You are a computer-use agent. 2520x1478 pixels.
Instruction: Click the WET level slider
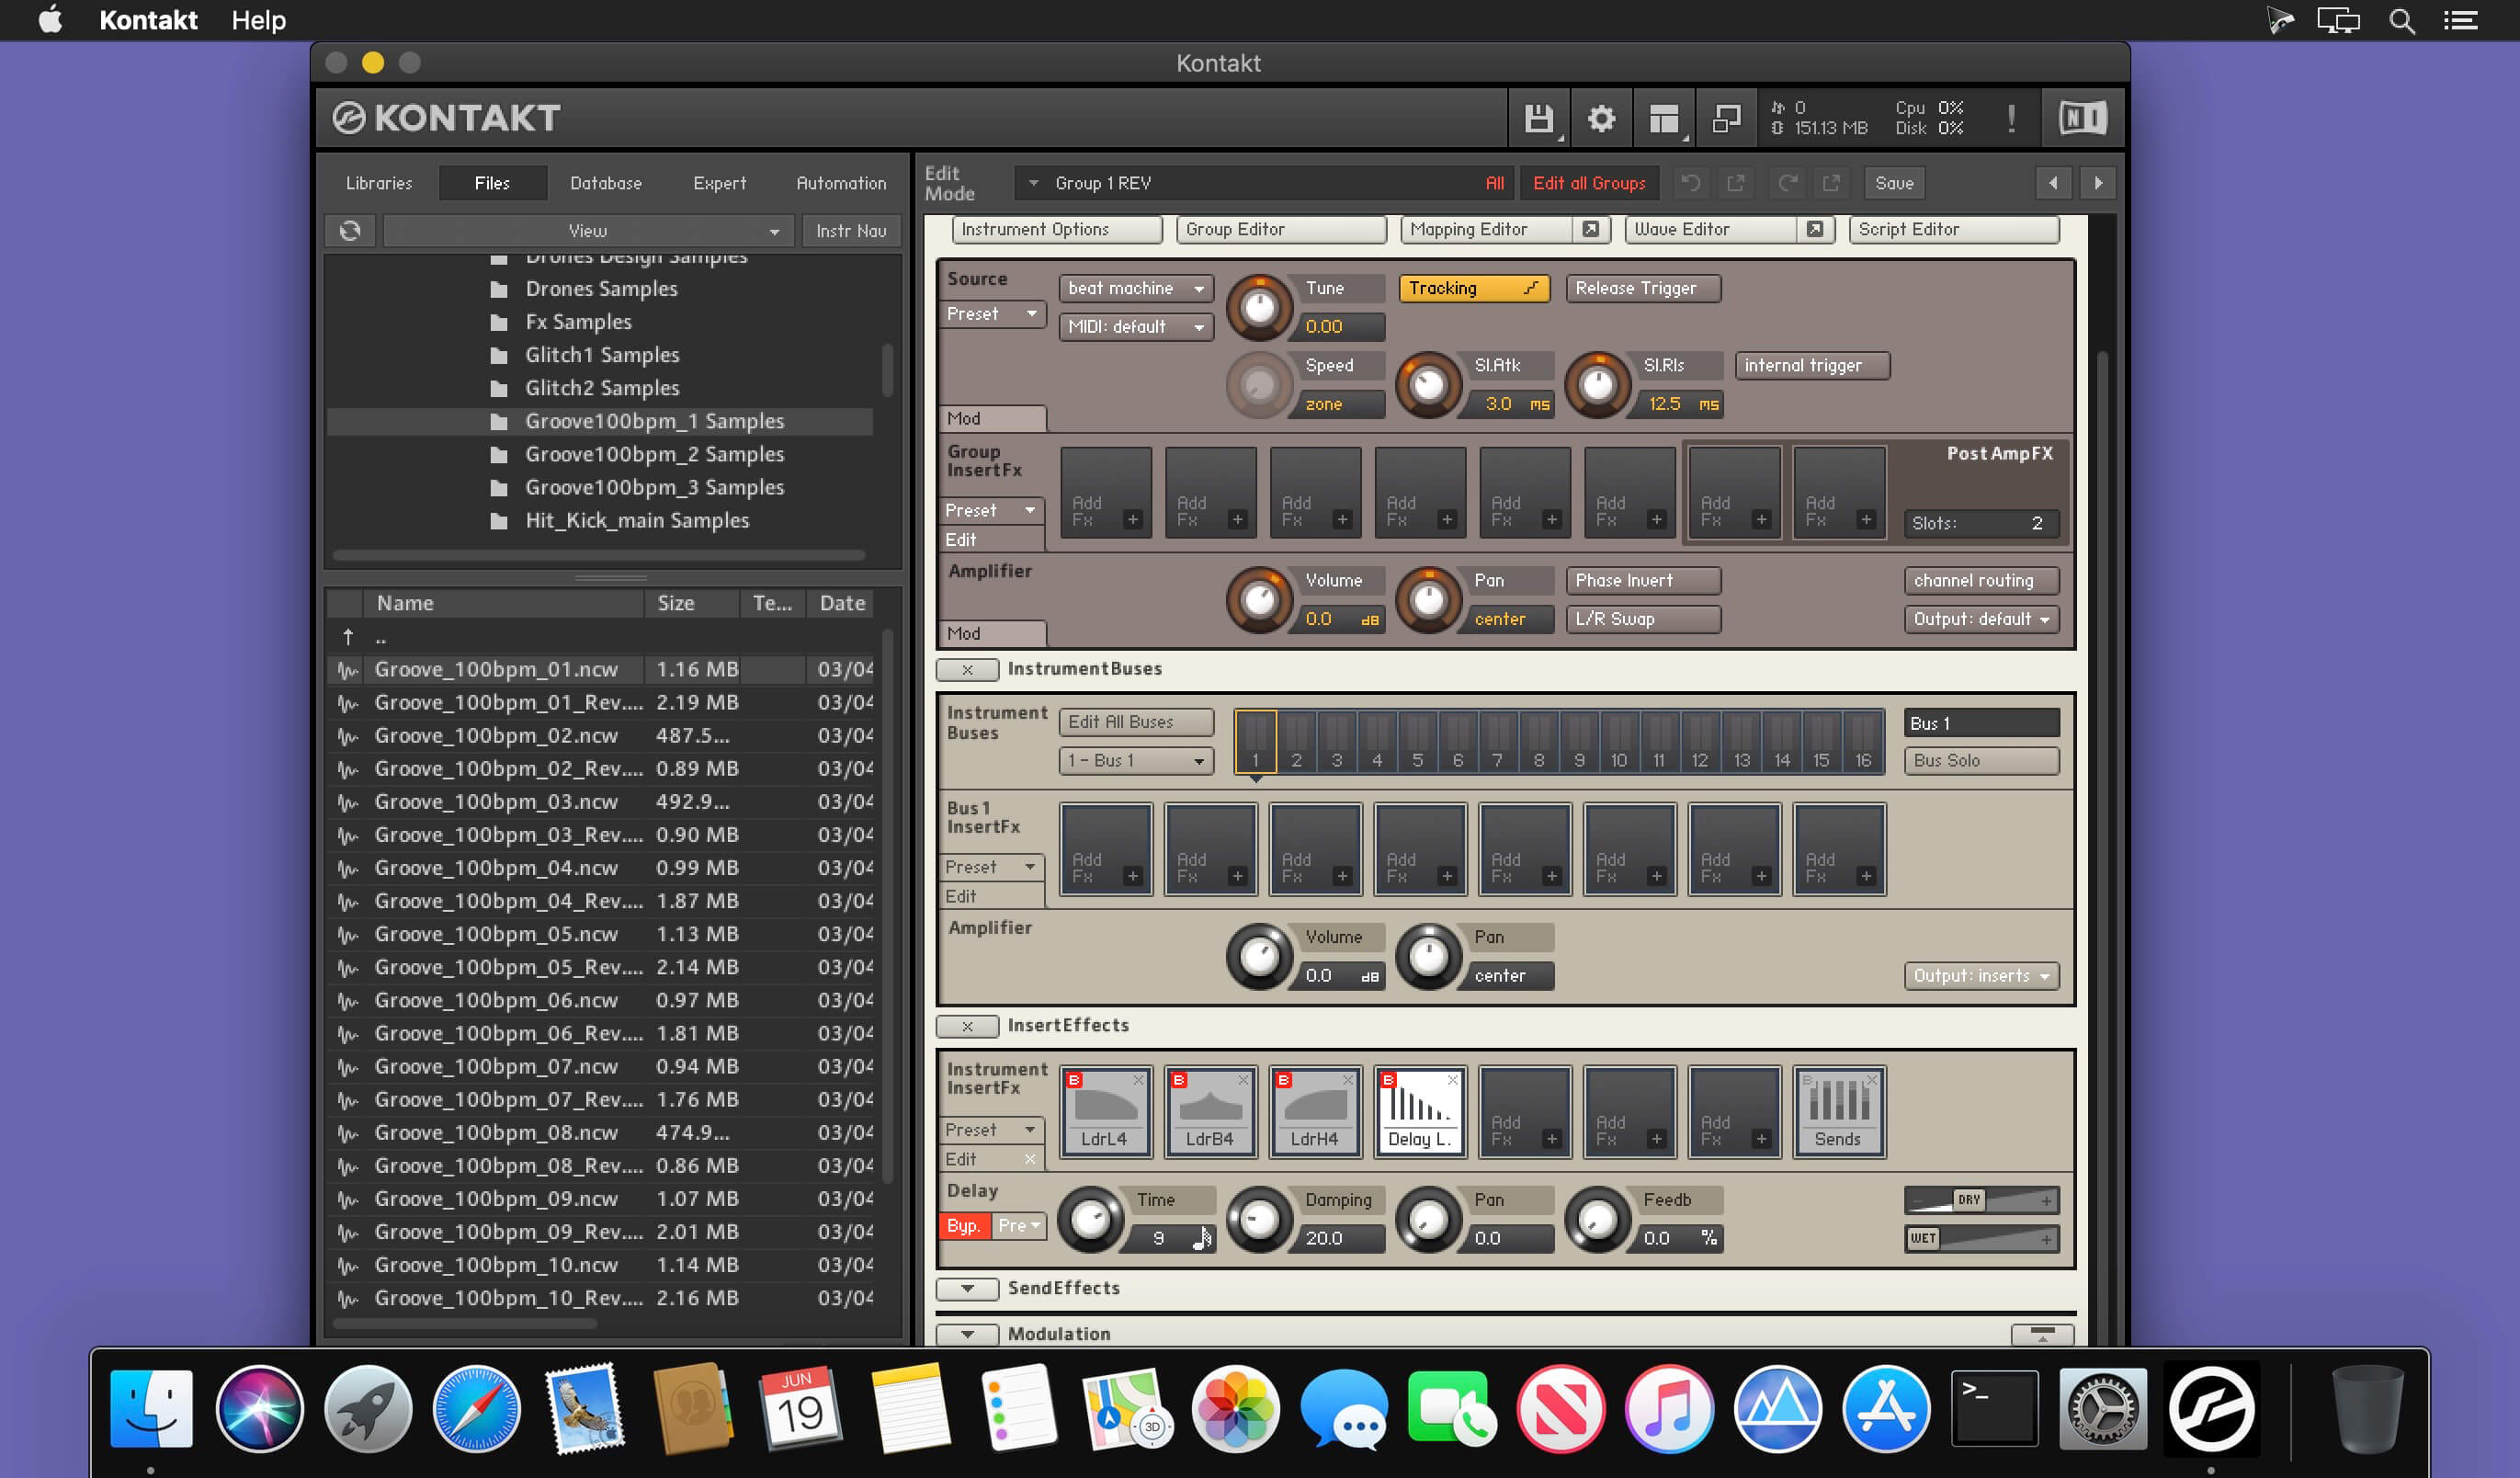click(x=1981, y=1239)
